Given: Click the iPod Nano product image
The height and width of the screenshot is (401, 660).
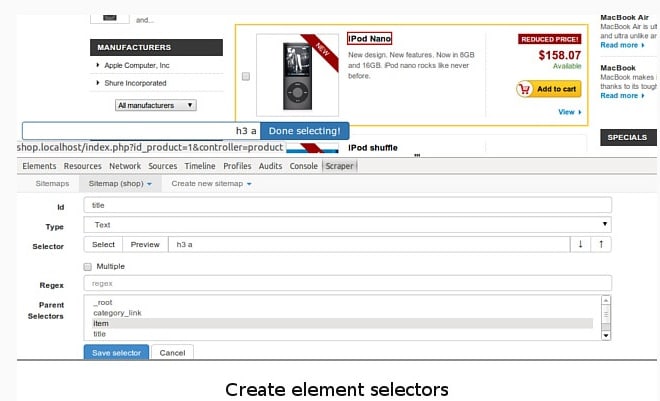Looking at the screenshot, I should [x=298, y=75].
